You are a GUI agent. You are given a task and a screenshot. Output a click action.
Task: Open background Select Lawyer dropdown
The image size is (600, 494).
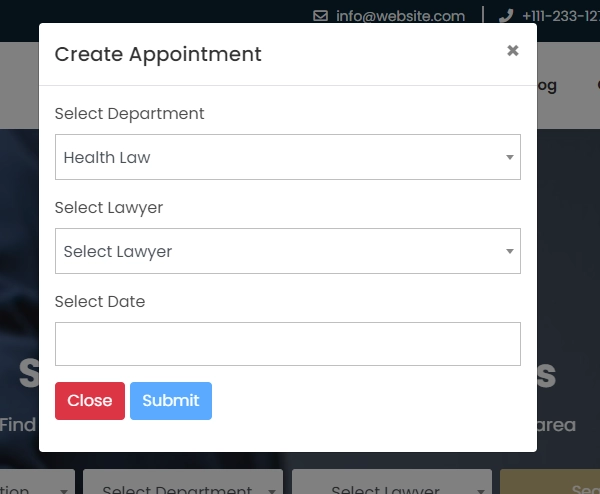click(x=392, y=482)
